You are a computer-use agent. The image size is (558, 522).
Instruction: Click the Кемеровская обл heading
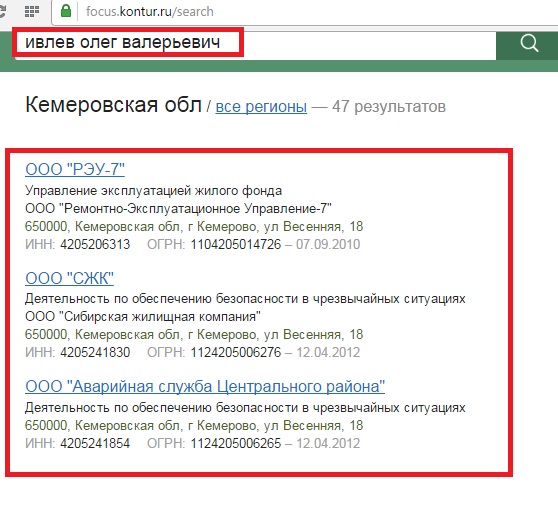[x=114, y=105]
